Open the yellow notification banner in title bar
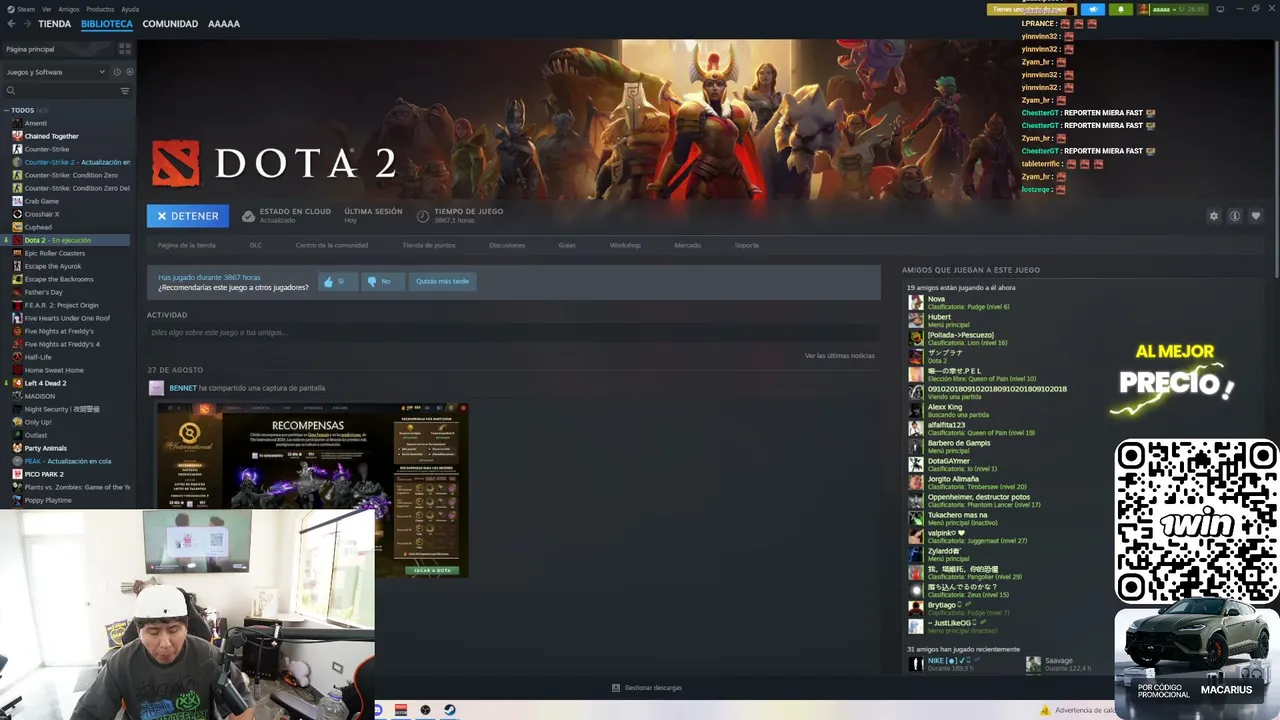 pyautogui.click(x=1031, y=9)
